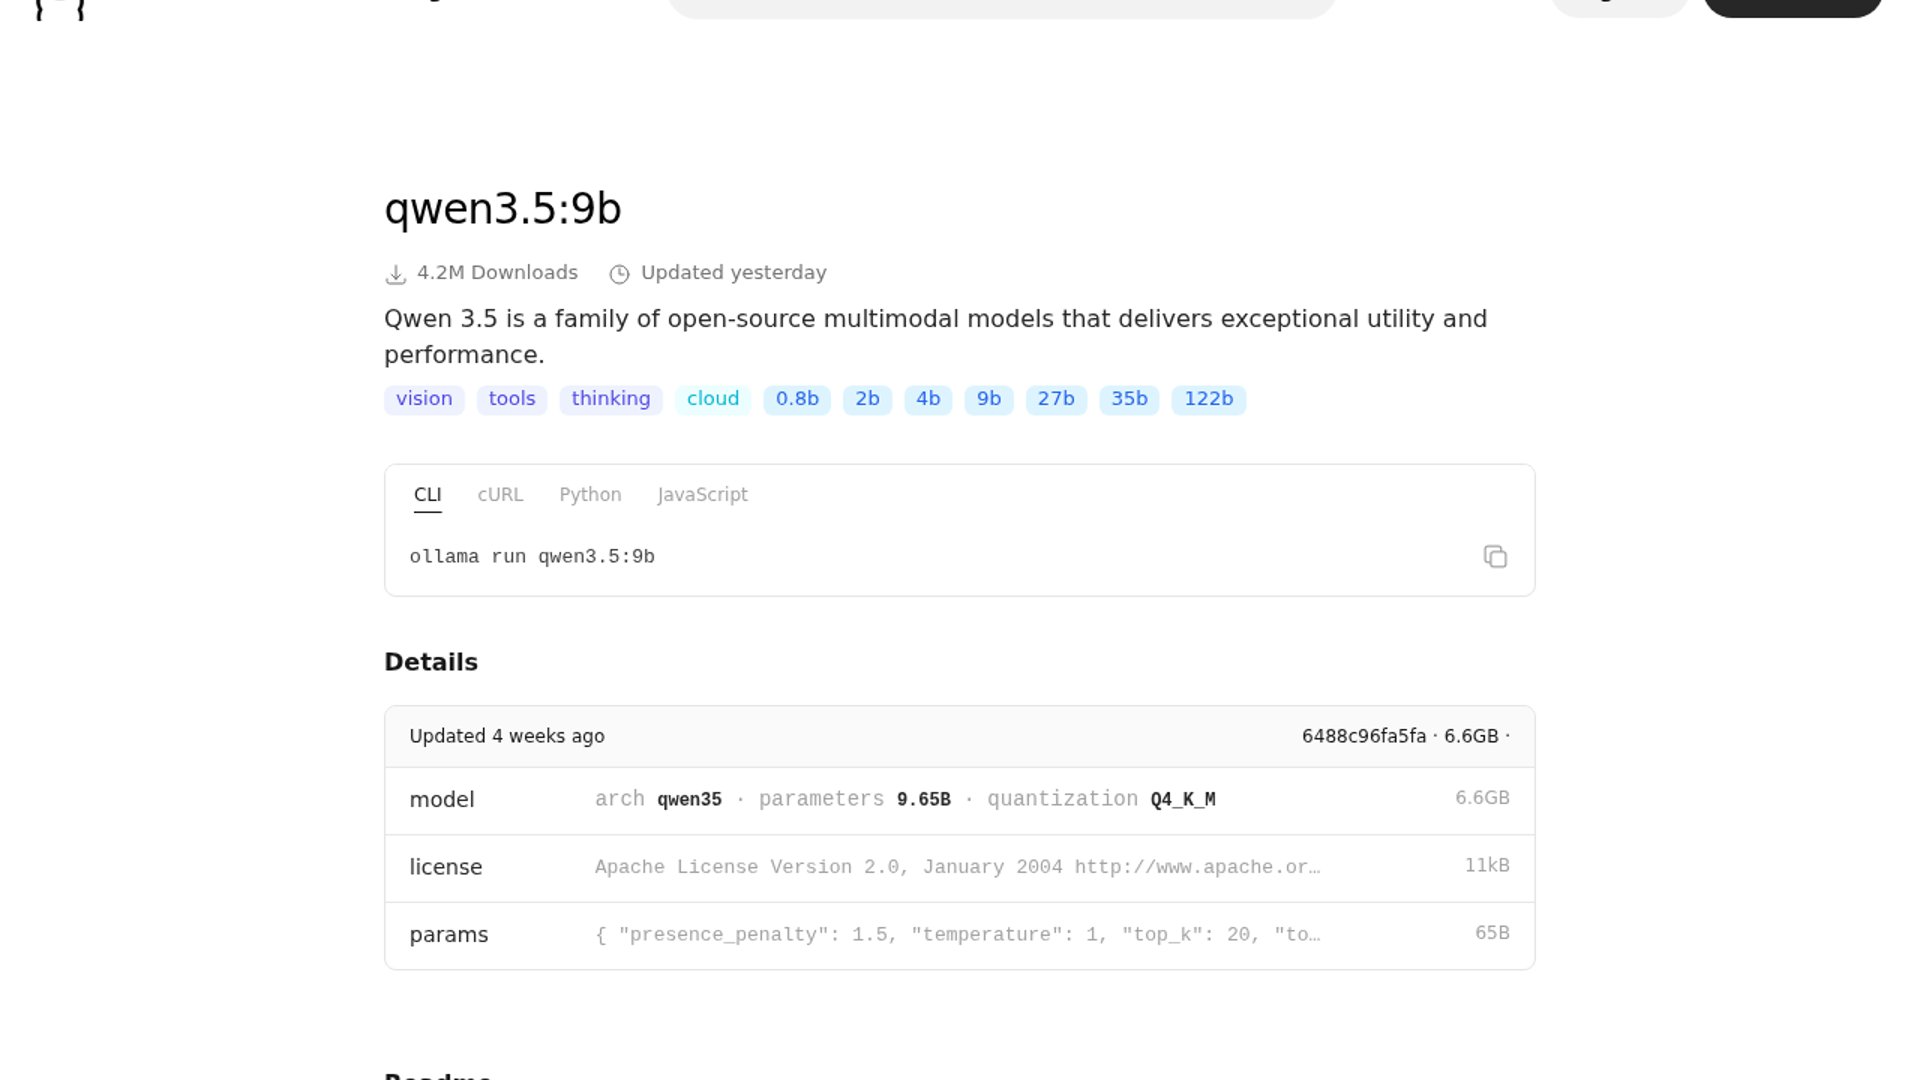
Task: Open the model details row
Action: pos(959,800)
